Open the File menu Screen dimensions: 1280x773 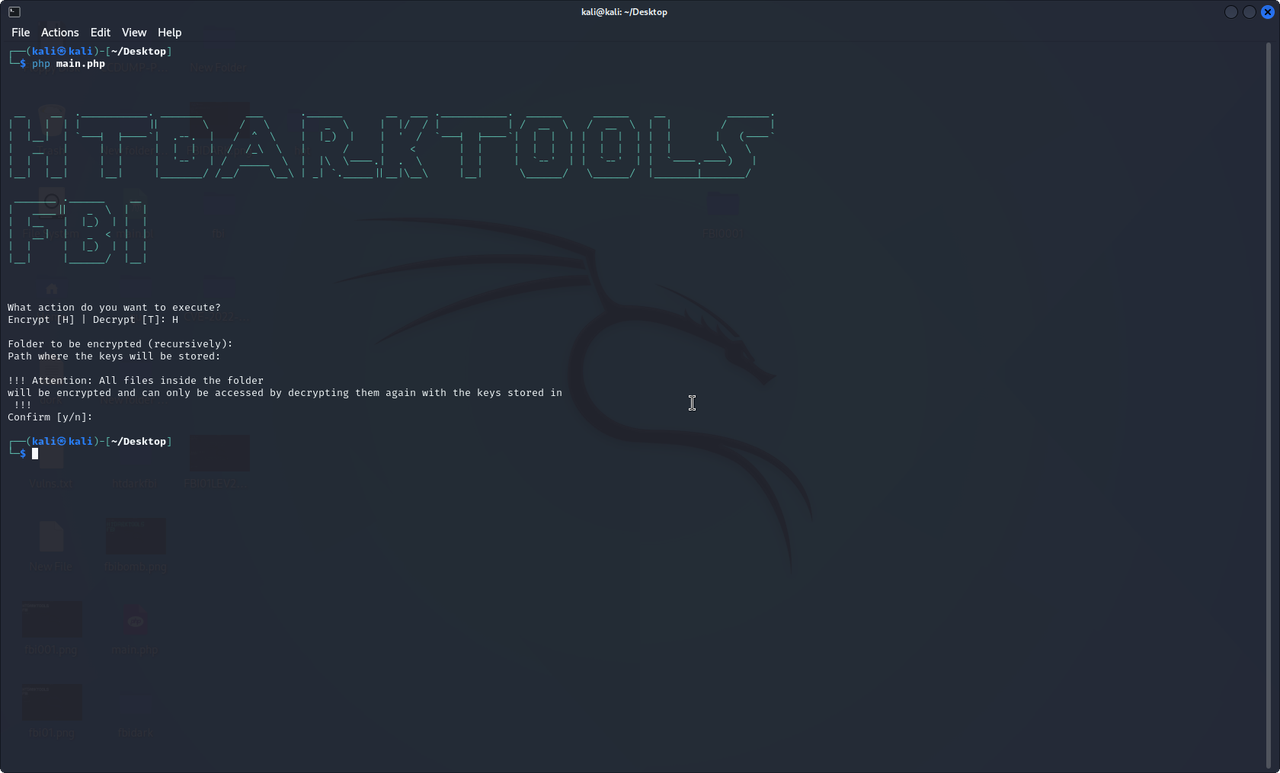(x=20, y=33)
